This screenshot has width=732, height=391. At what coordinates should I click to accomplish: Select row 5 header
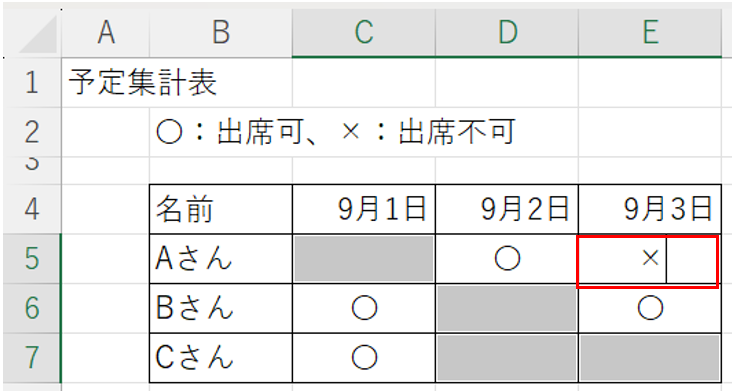(x=32, y=258)
